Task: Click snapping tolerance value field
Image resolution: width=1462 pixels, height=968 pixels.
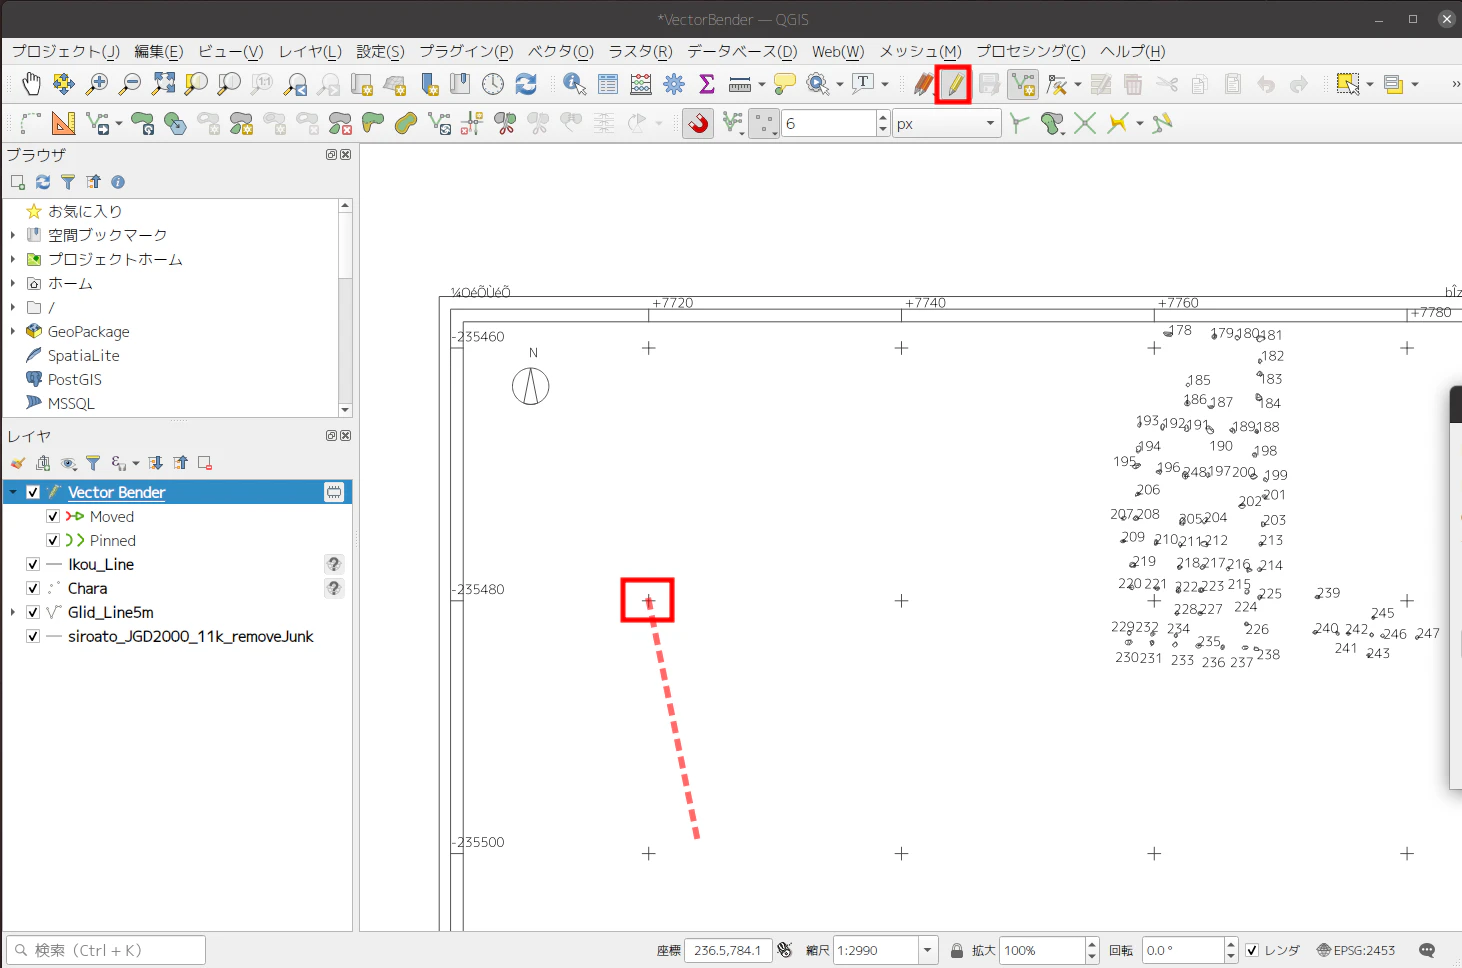Action: (829, 123)
